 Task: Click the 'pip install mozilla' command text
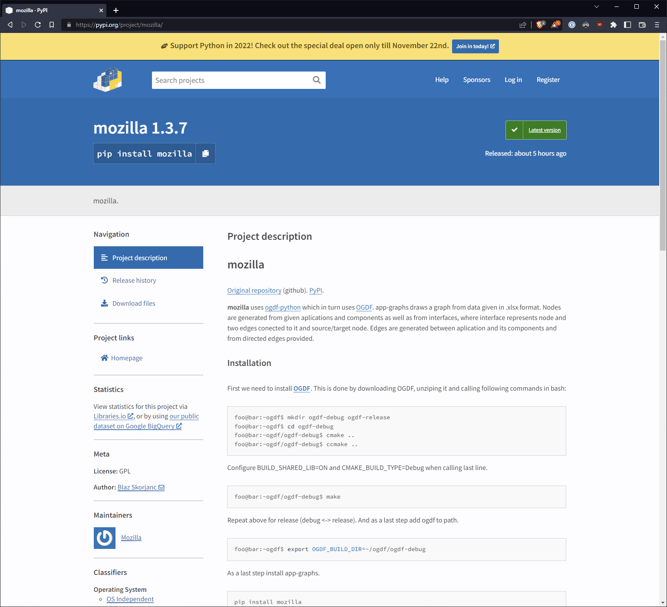144,154
